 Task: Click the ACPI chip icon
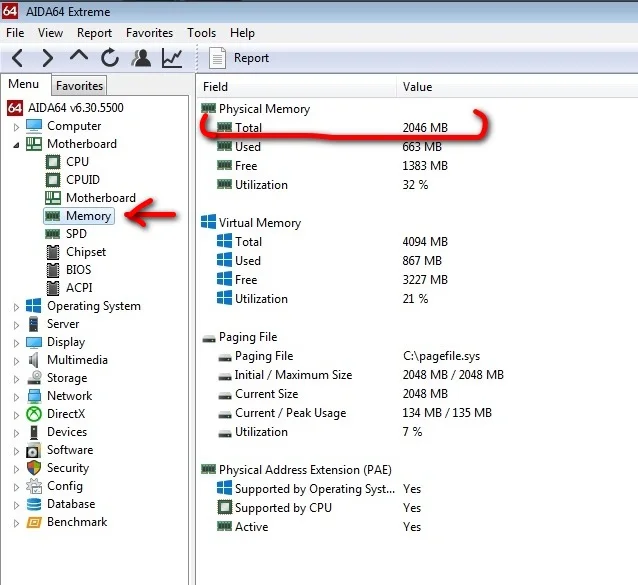(53, 288)
